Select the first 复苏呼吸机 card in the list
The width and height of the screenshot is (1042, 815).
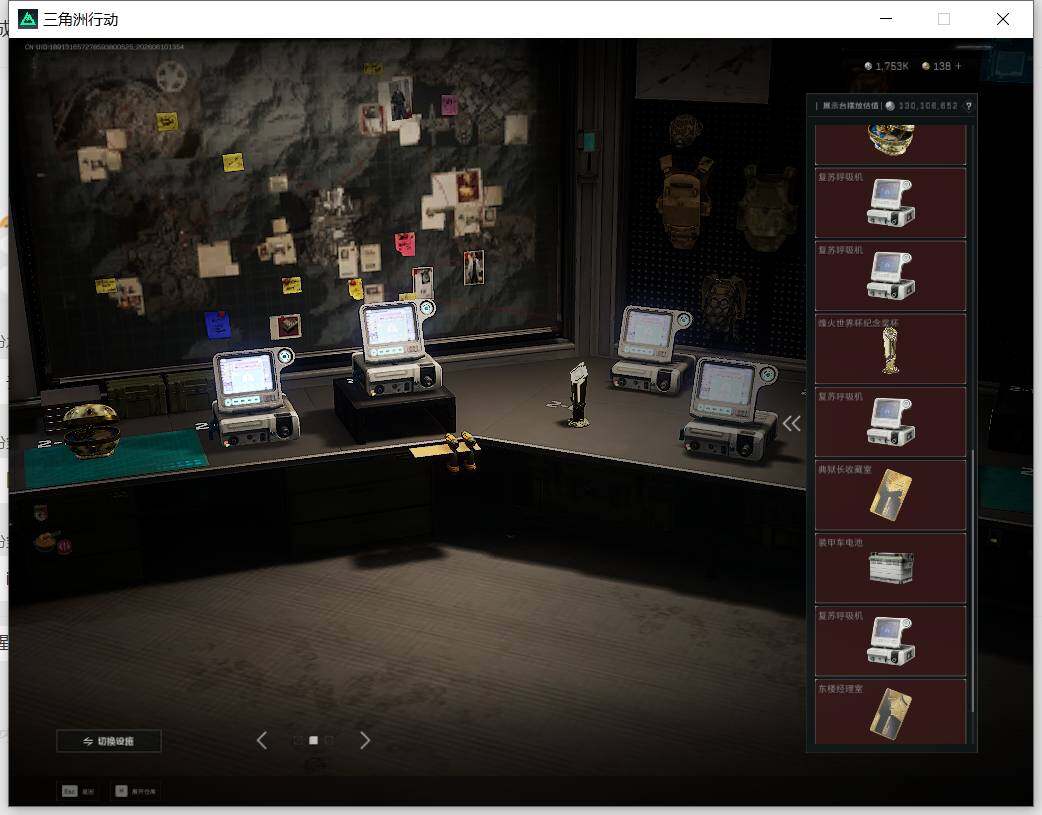[x=890, y=203]
